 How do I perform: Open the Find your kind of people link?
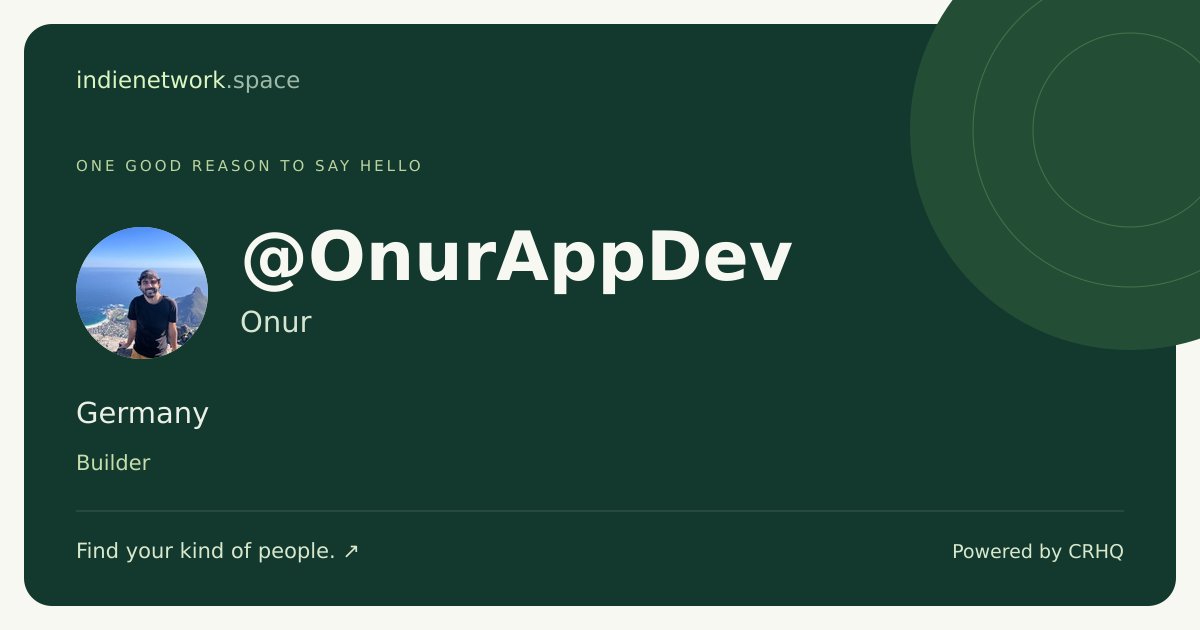coord(217,551)
